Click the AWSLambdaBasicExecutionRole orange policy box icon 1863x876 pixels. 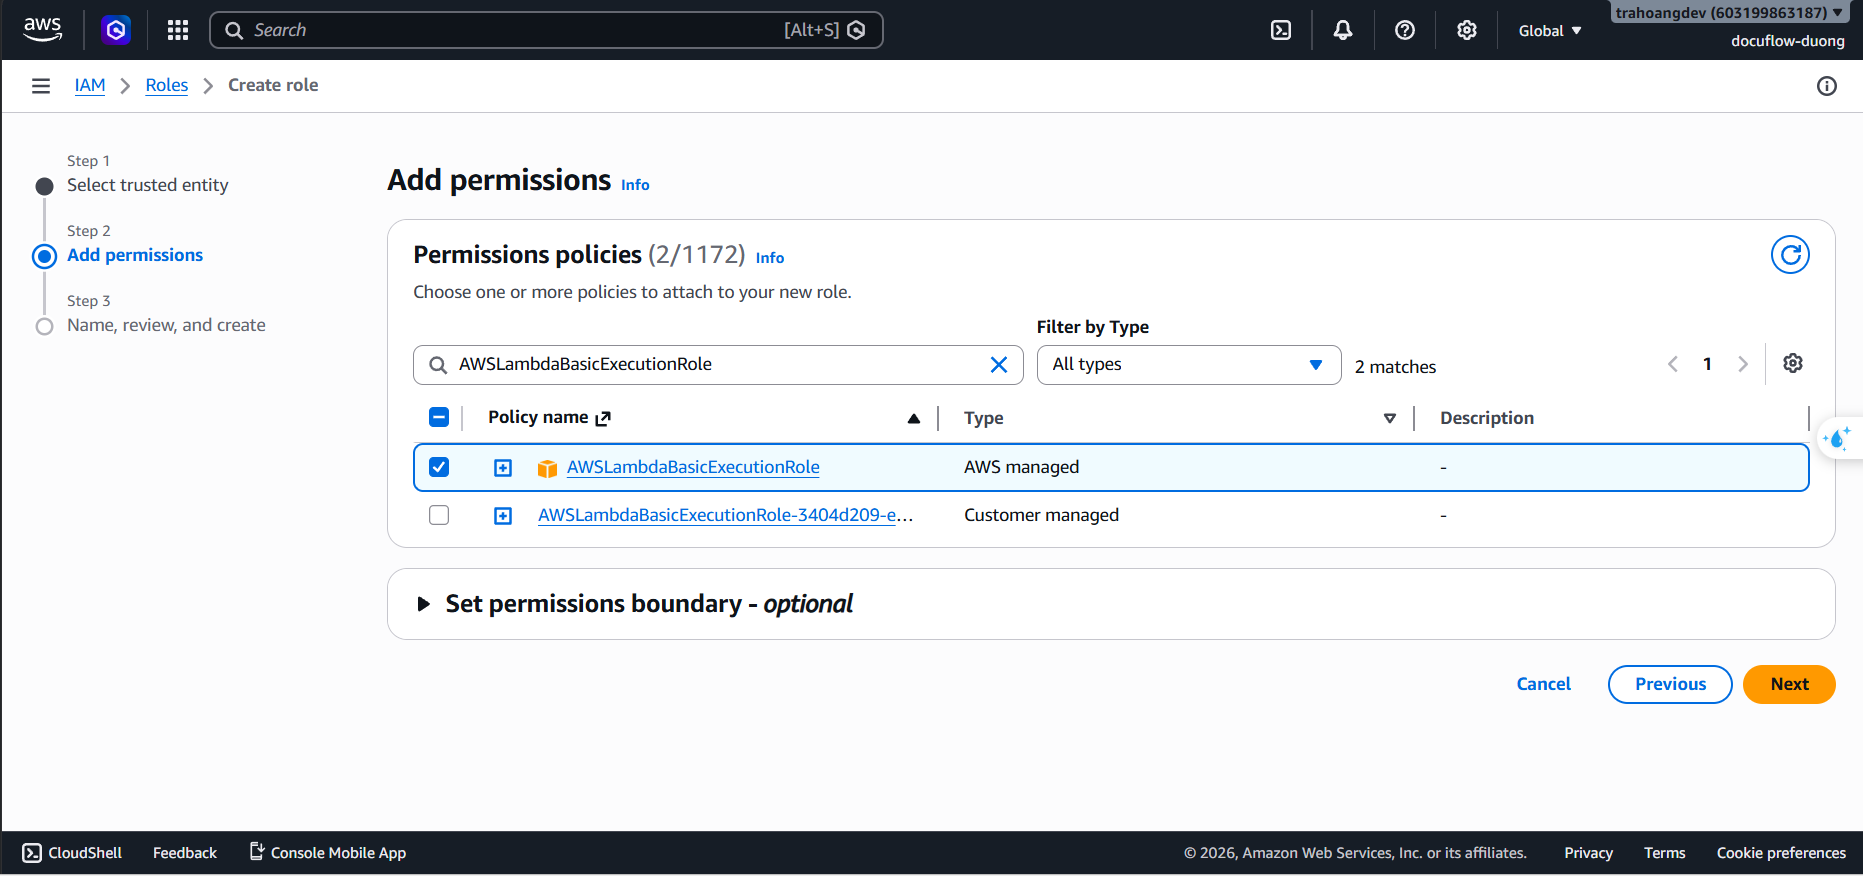547,468
